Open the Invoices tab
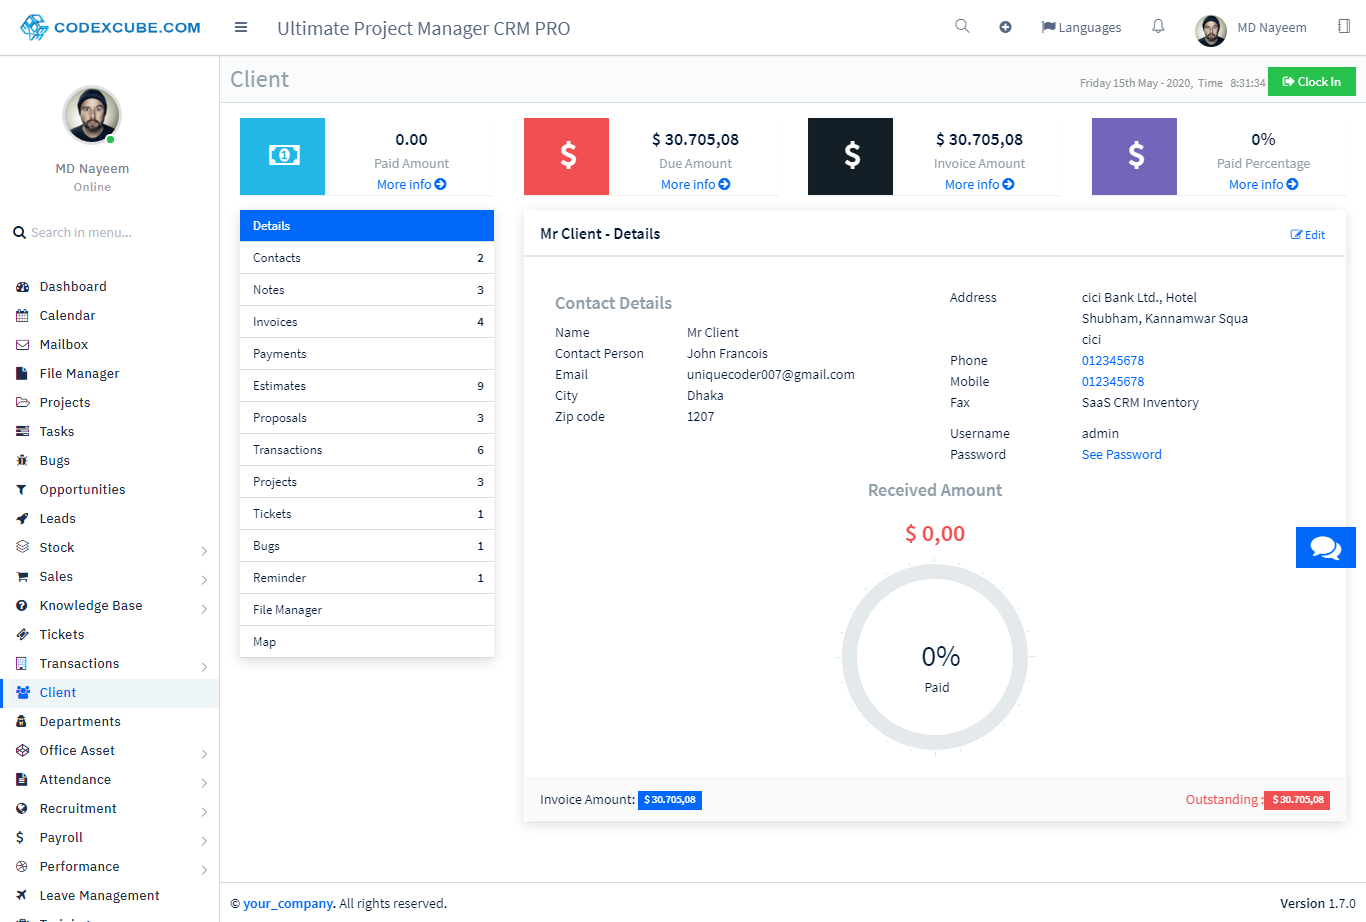This screenshot has width=1366, height=922. [x=367, y=322]
